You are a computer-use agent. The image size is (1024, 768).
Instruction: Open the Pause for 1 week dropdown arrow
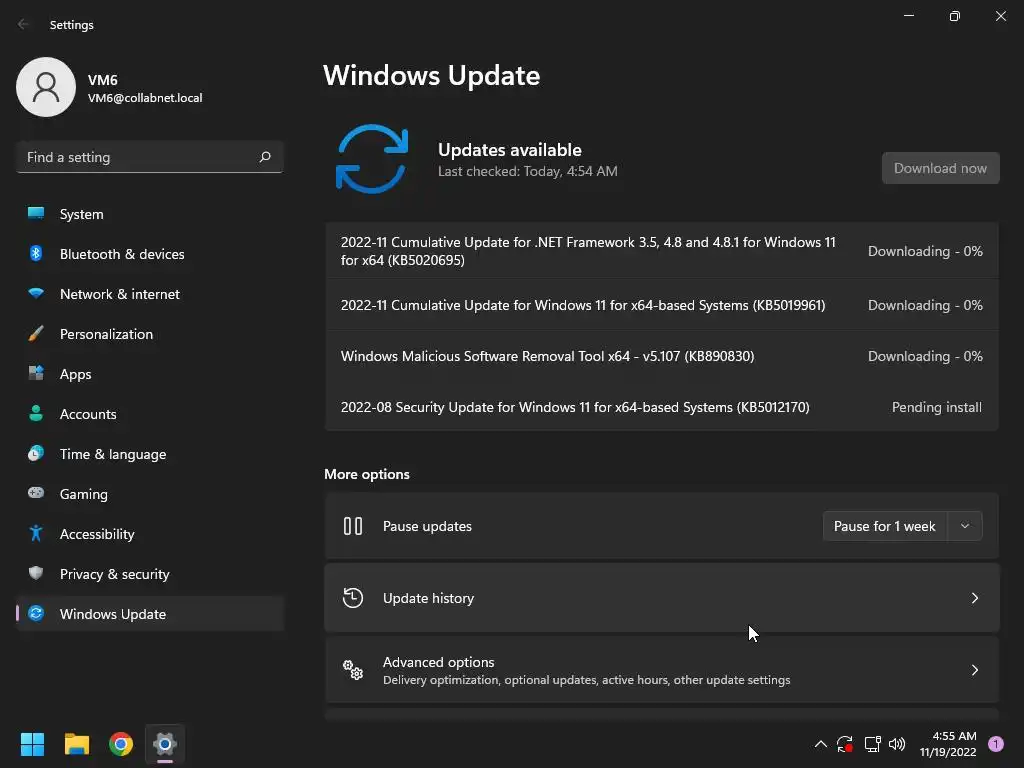(x=965, y=526)
